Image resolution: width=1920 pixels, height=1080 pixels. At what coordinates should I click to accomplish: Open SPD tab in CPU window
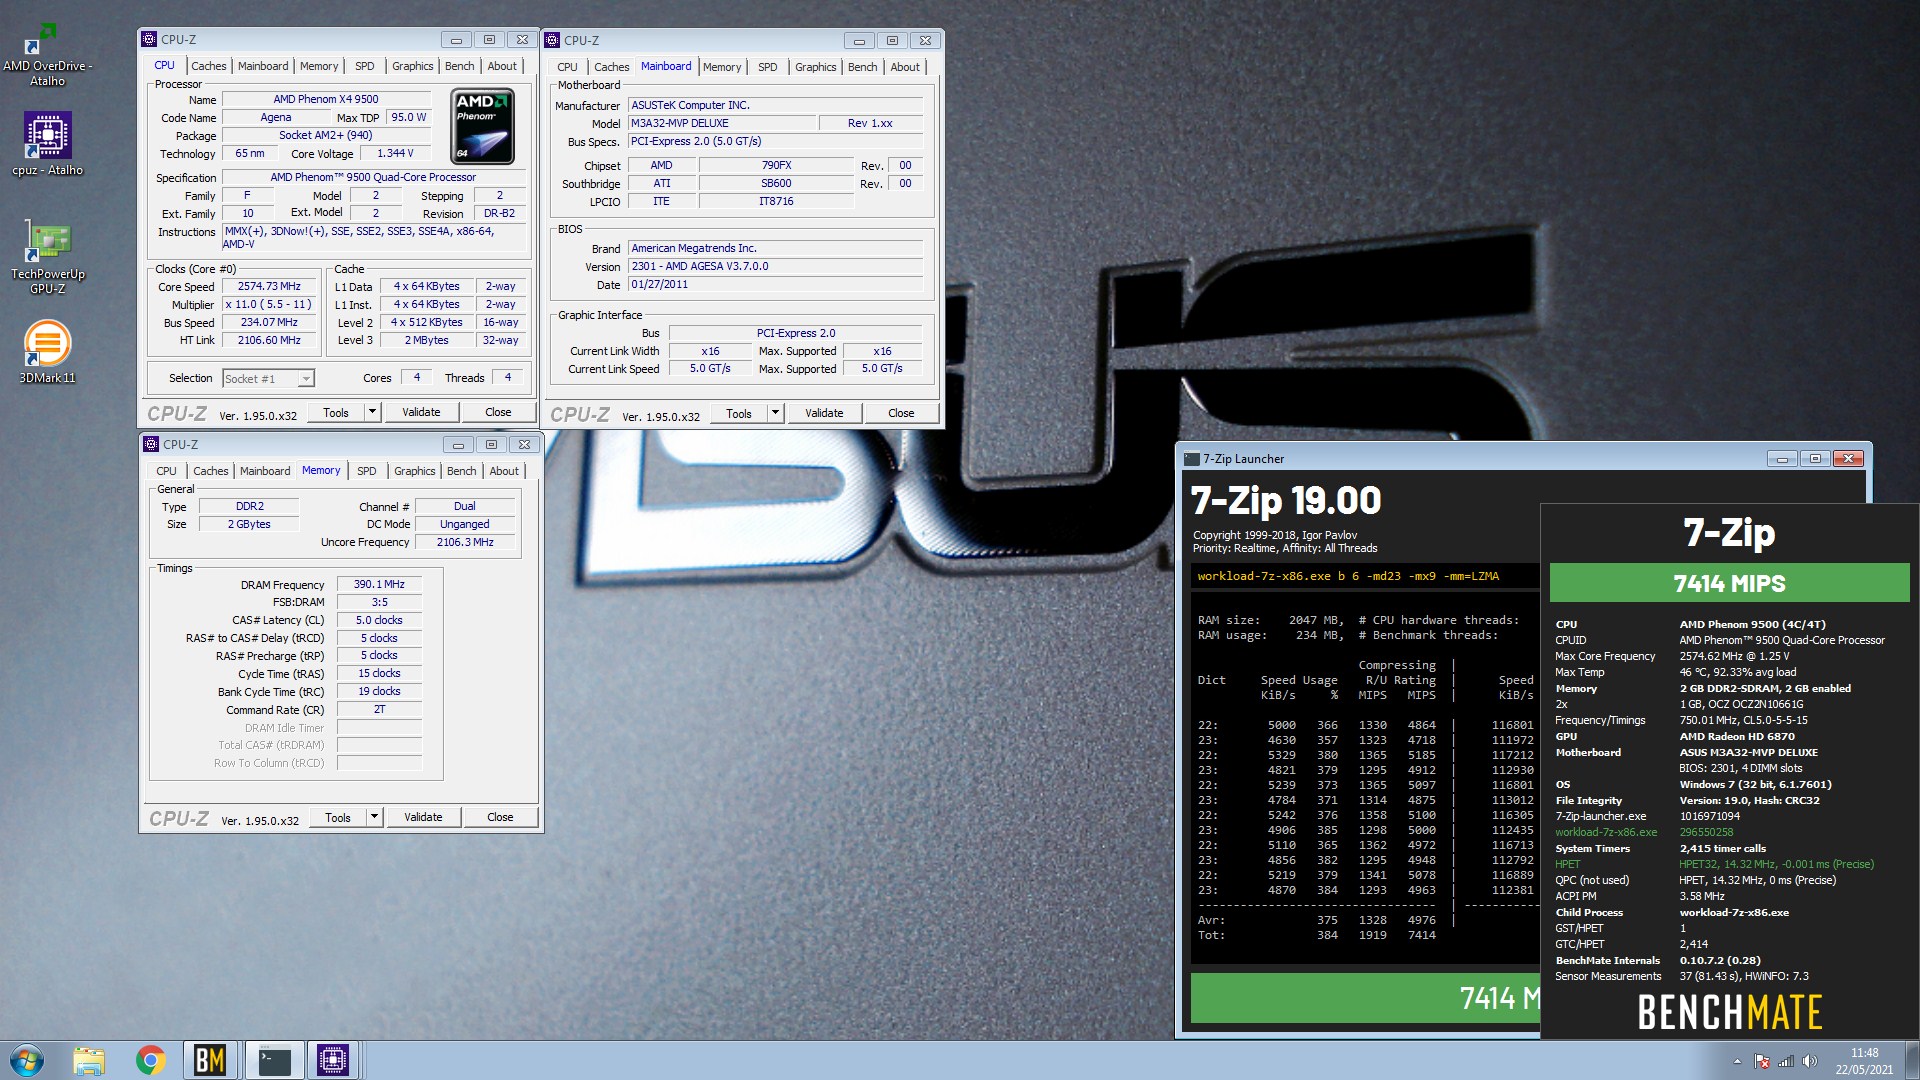click(x=365, y=66)
